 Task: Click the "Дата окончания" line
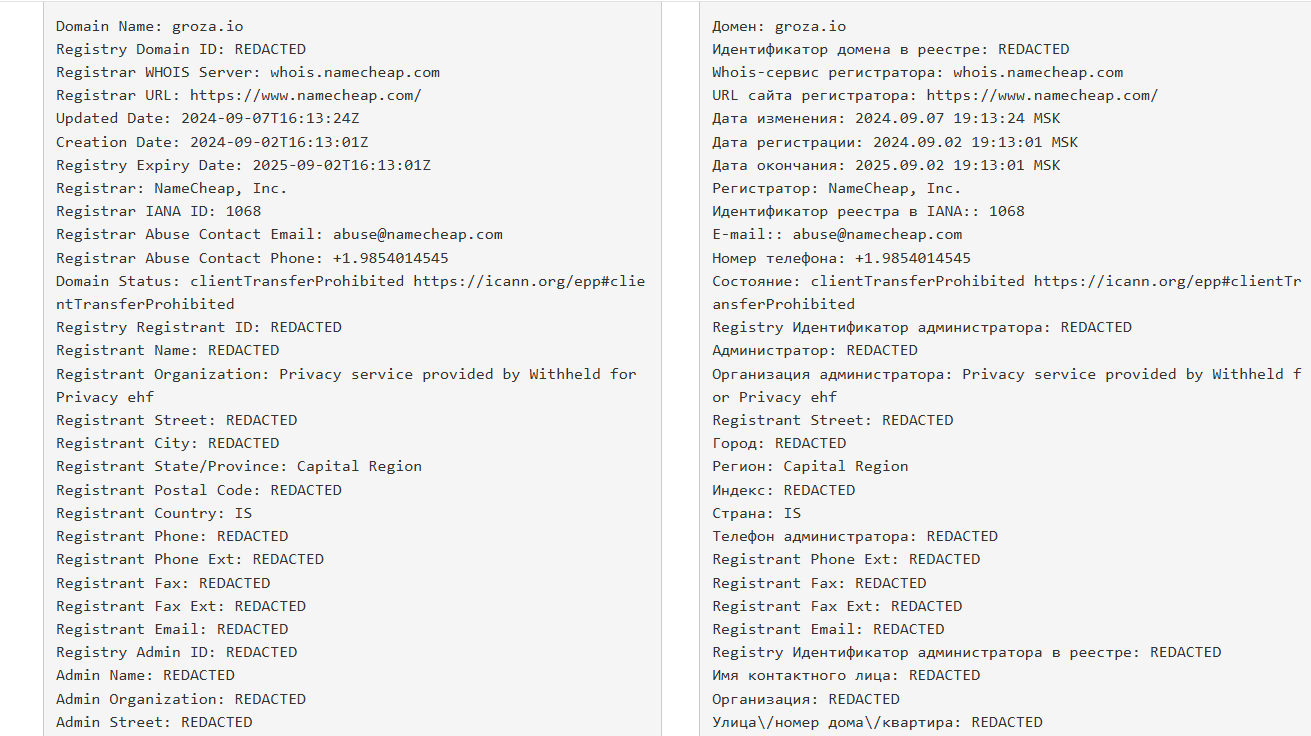886,165
